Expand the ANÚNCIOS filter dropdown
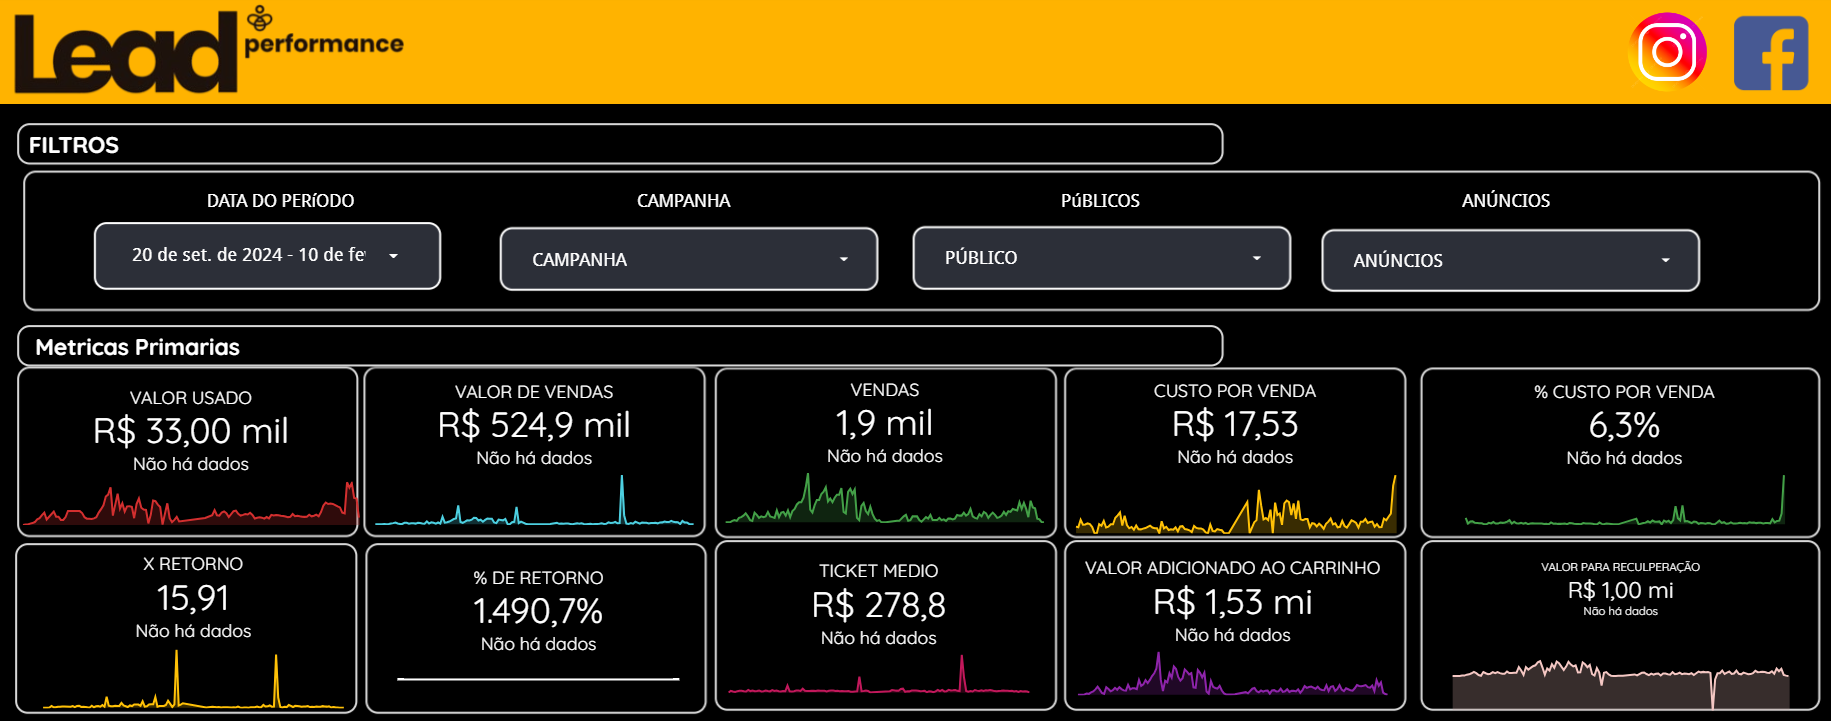The width and height of the screenshot is (1831, 721). [1510, 261]
